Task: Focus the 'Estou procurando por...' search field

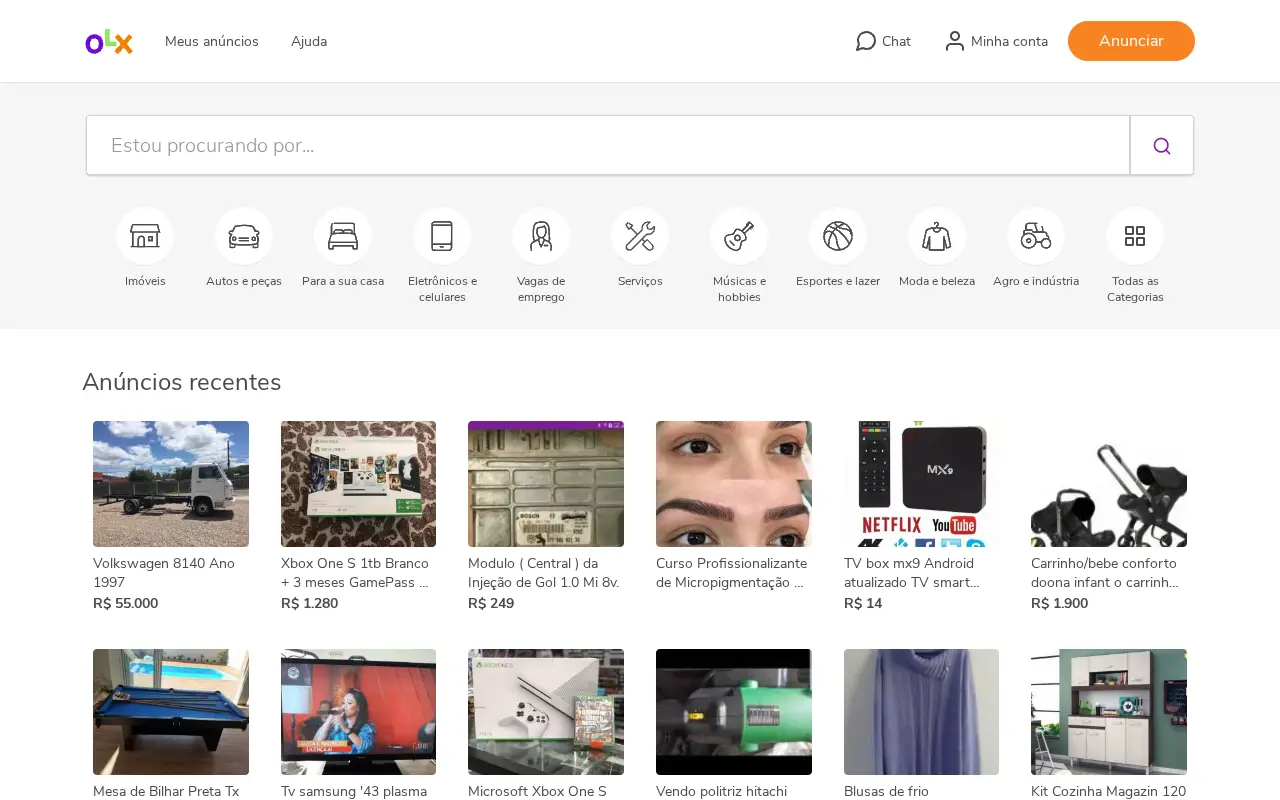Action: point(608,145)
